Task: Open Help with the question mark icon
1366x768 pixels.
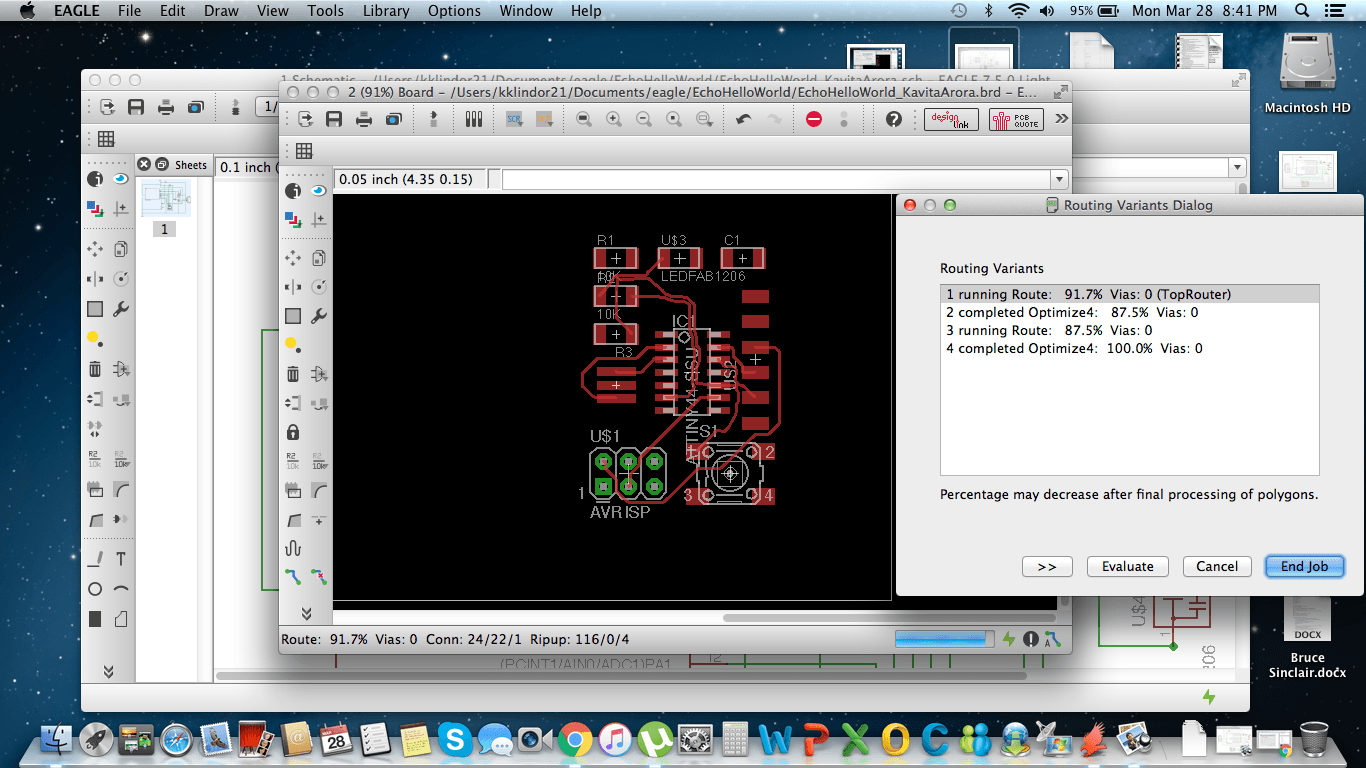Action: pyautogui.click(x=894, y=119)
